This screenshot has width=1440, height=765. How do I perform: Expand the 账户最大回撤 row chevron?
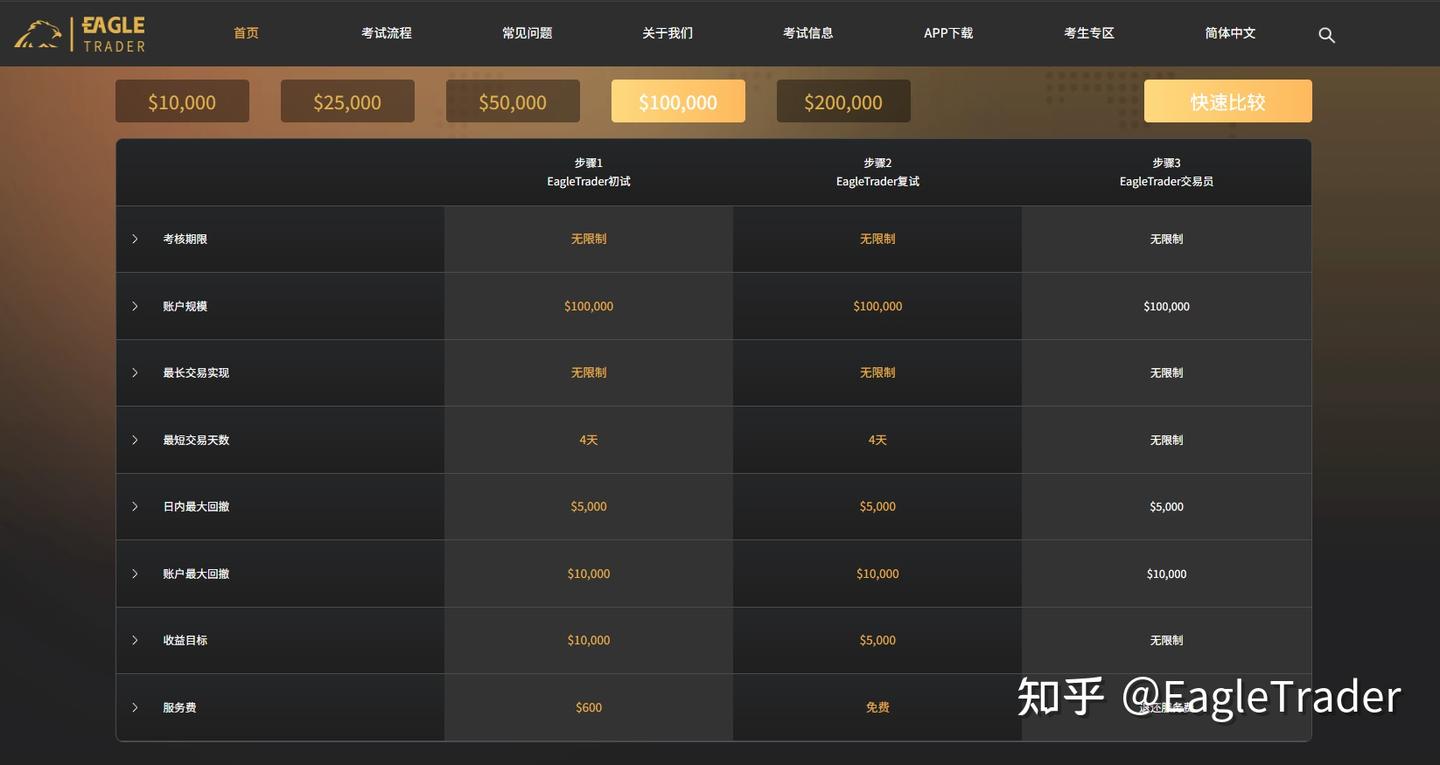(135, 574)
